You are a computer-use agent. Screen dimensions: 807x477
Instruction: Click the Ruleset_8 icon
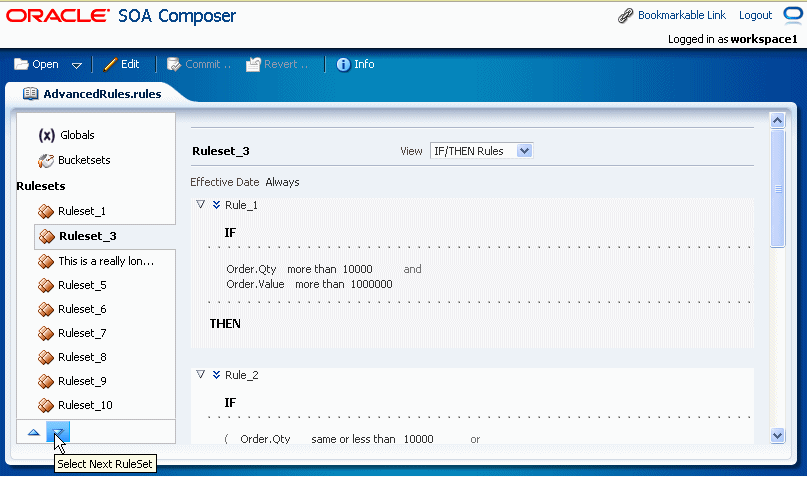(46, 357)
